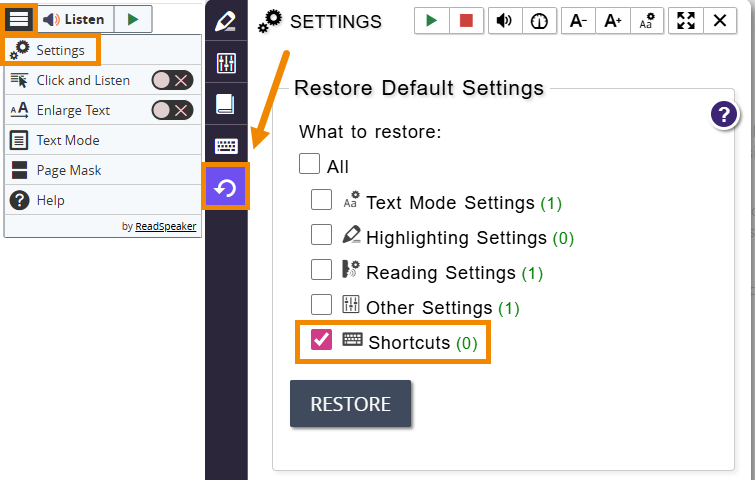Click the RESTORE button
The height and width of the screenshot is (480, 755).
350,404
